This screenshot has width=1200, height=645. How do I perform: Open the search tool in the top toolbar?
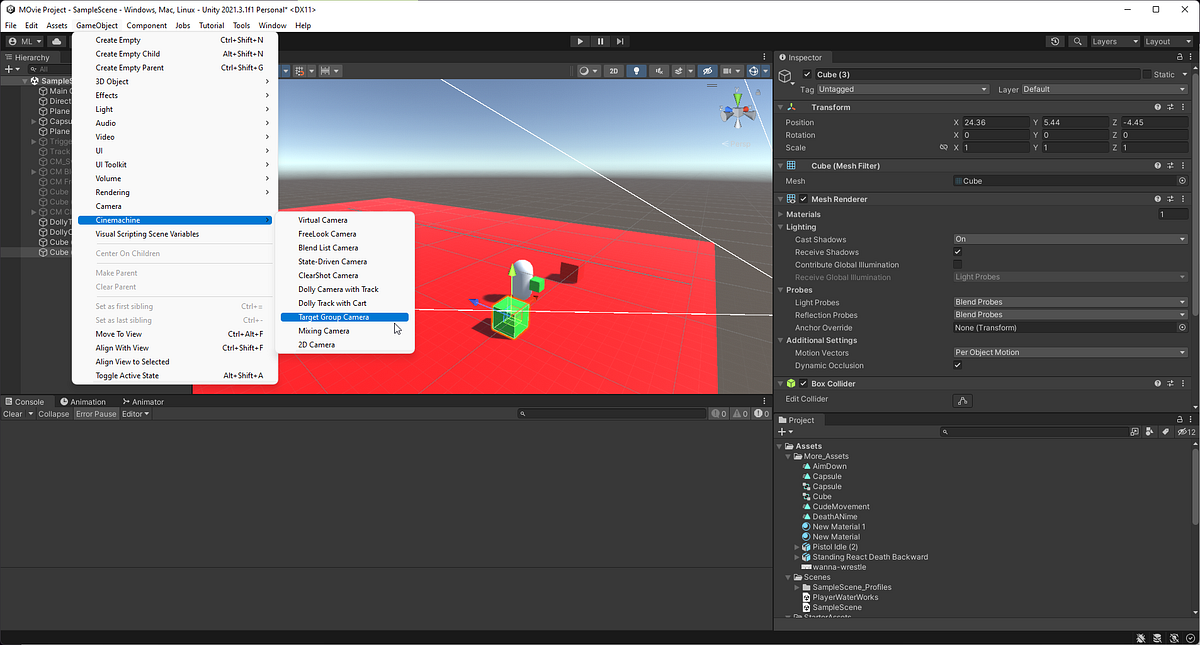click(1078, 41)
